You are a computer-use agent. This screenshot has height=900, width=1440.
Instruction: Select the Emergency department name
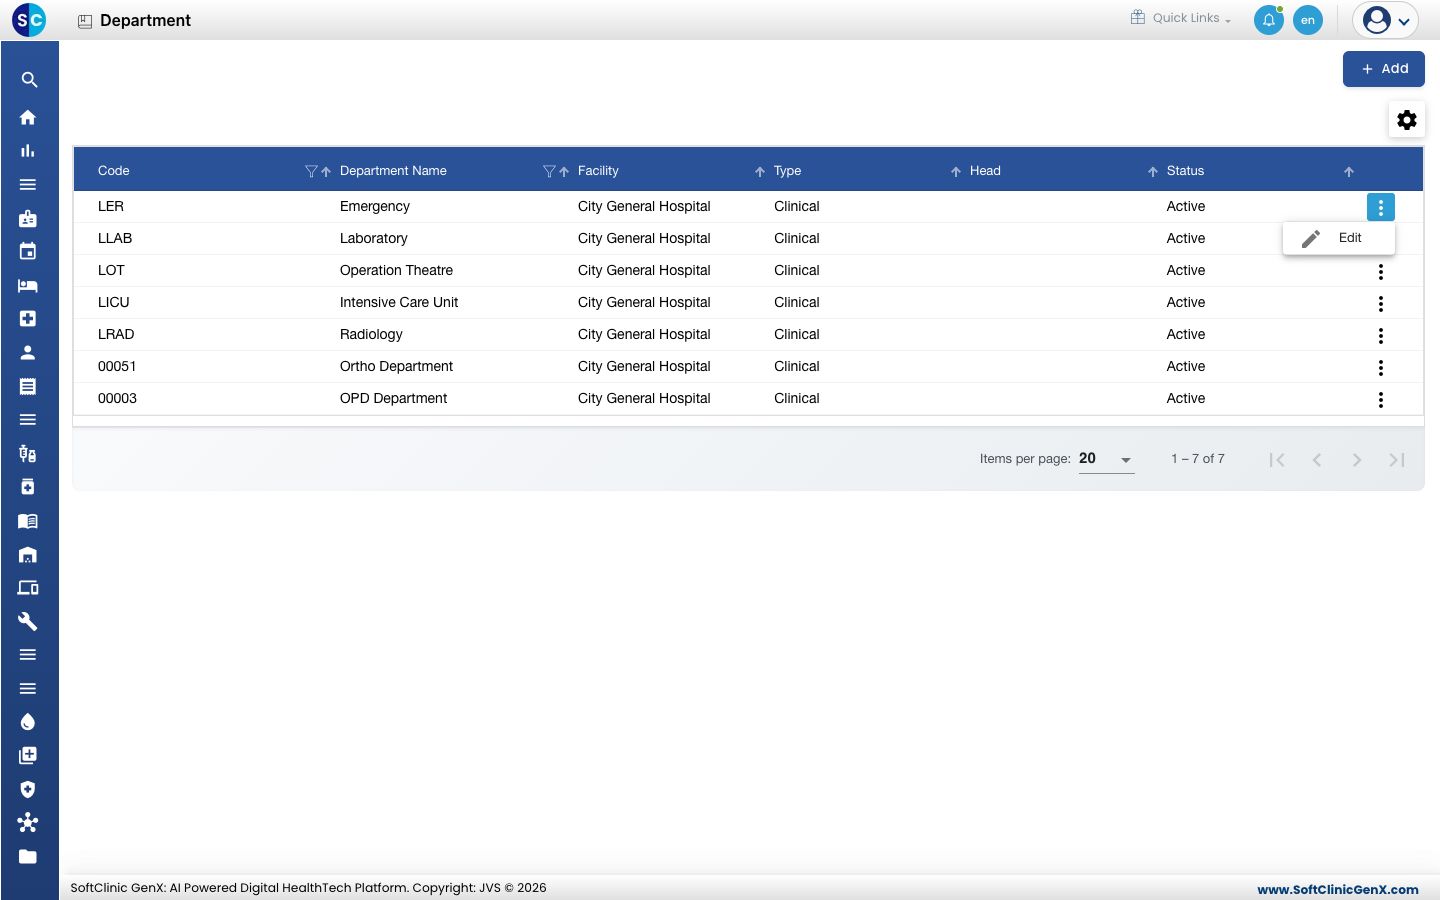click(x=375, y=206)
